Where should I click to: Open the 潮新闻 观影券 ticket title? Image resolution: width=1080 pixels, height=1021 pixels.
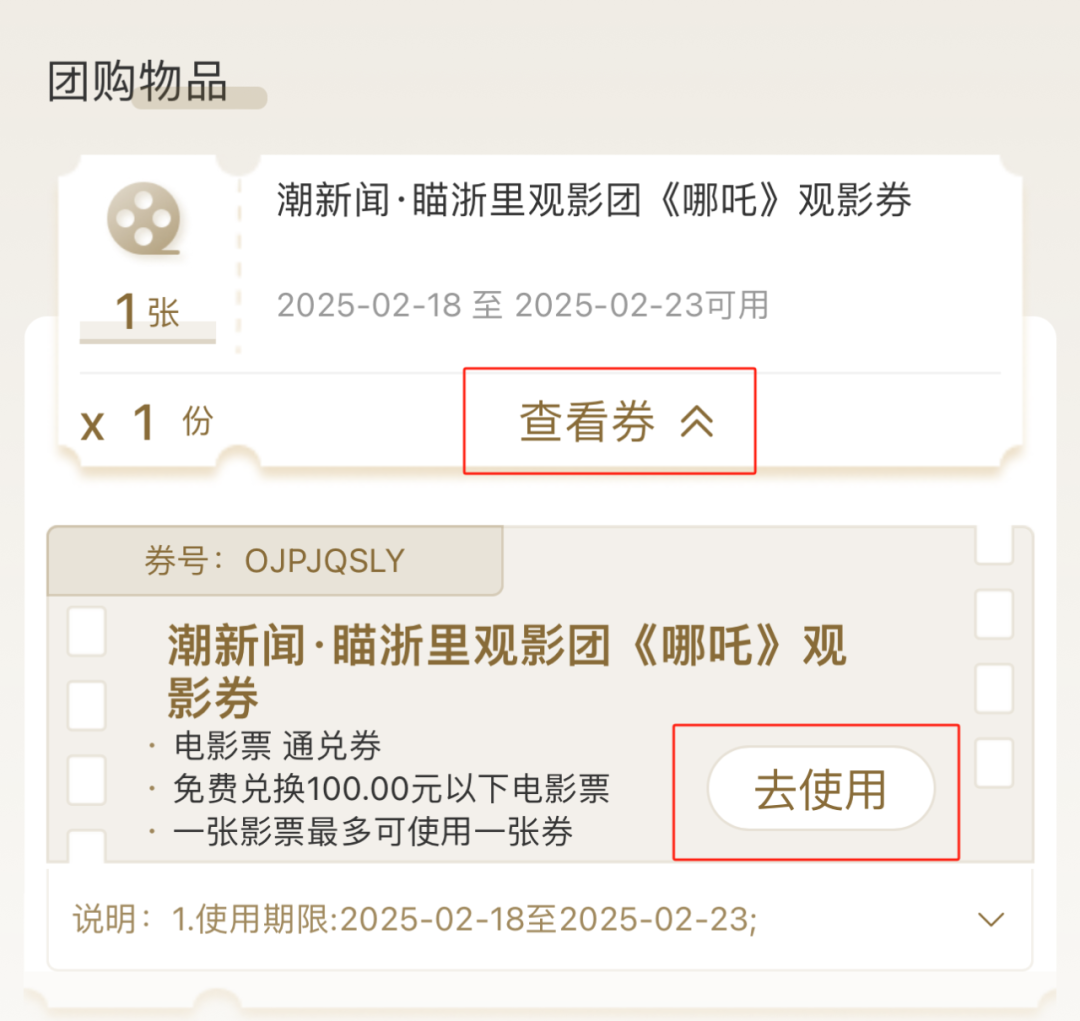(x=594, y=200)
